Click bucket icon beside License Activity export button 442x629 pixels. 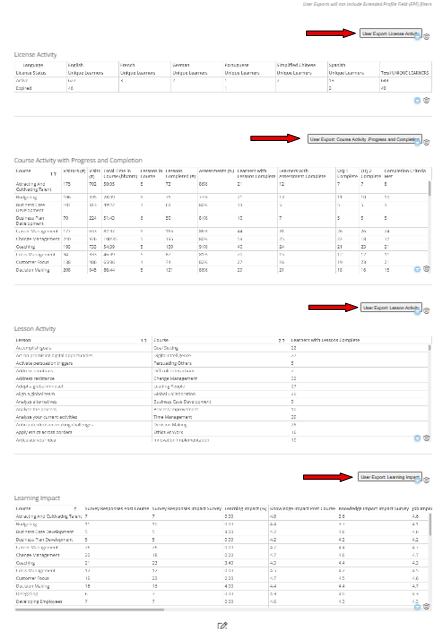[427, 37]
